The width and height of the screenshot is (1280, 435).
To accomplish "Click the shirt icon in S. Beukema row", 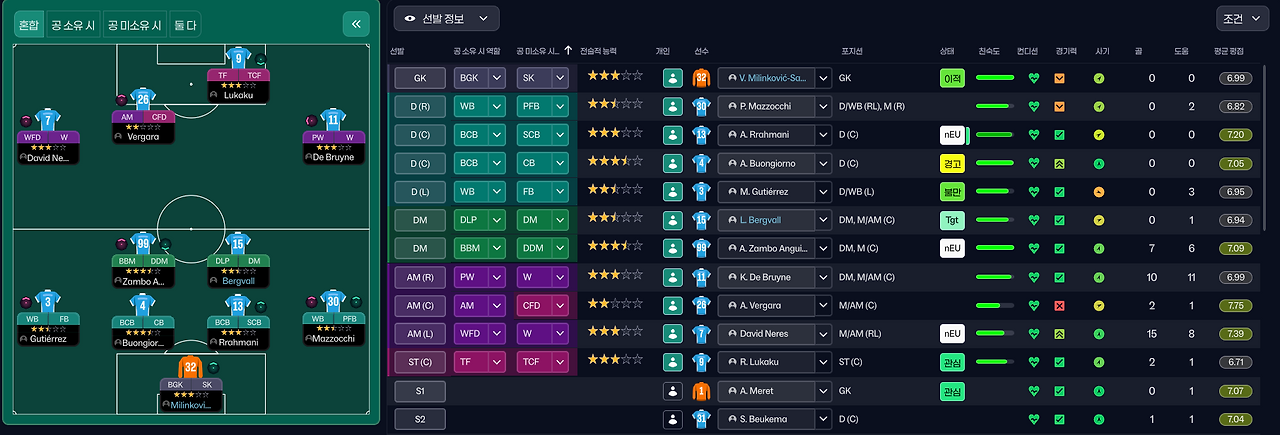I will [x=702, y=418].
